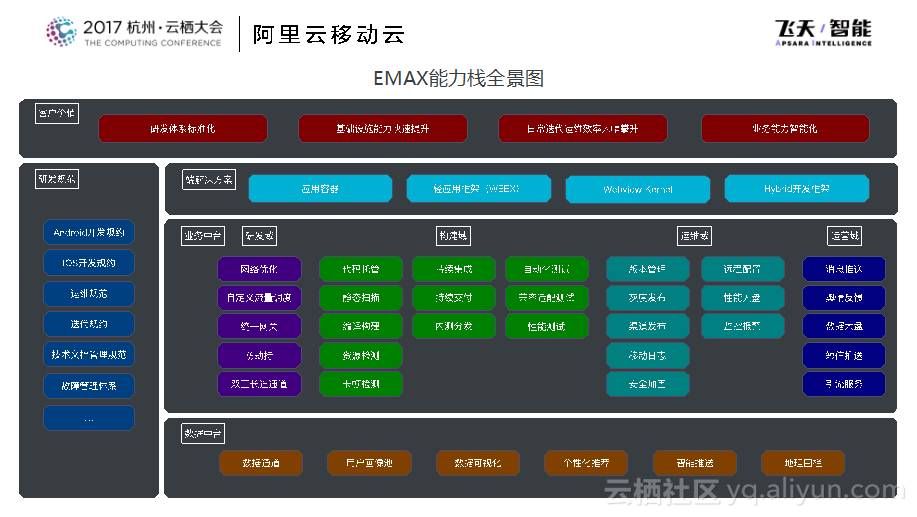Click the 客户价值 section label

click(57, 113)
